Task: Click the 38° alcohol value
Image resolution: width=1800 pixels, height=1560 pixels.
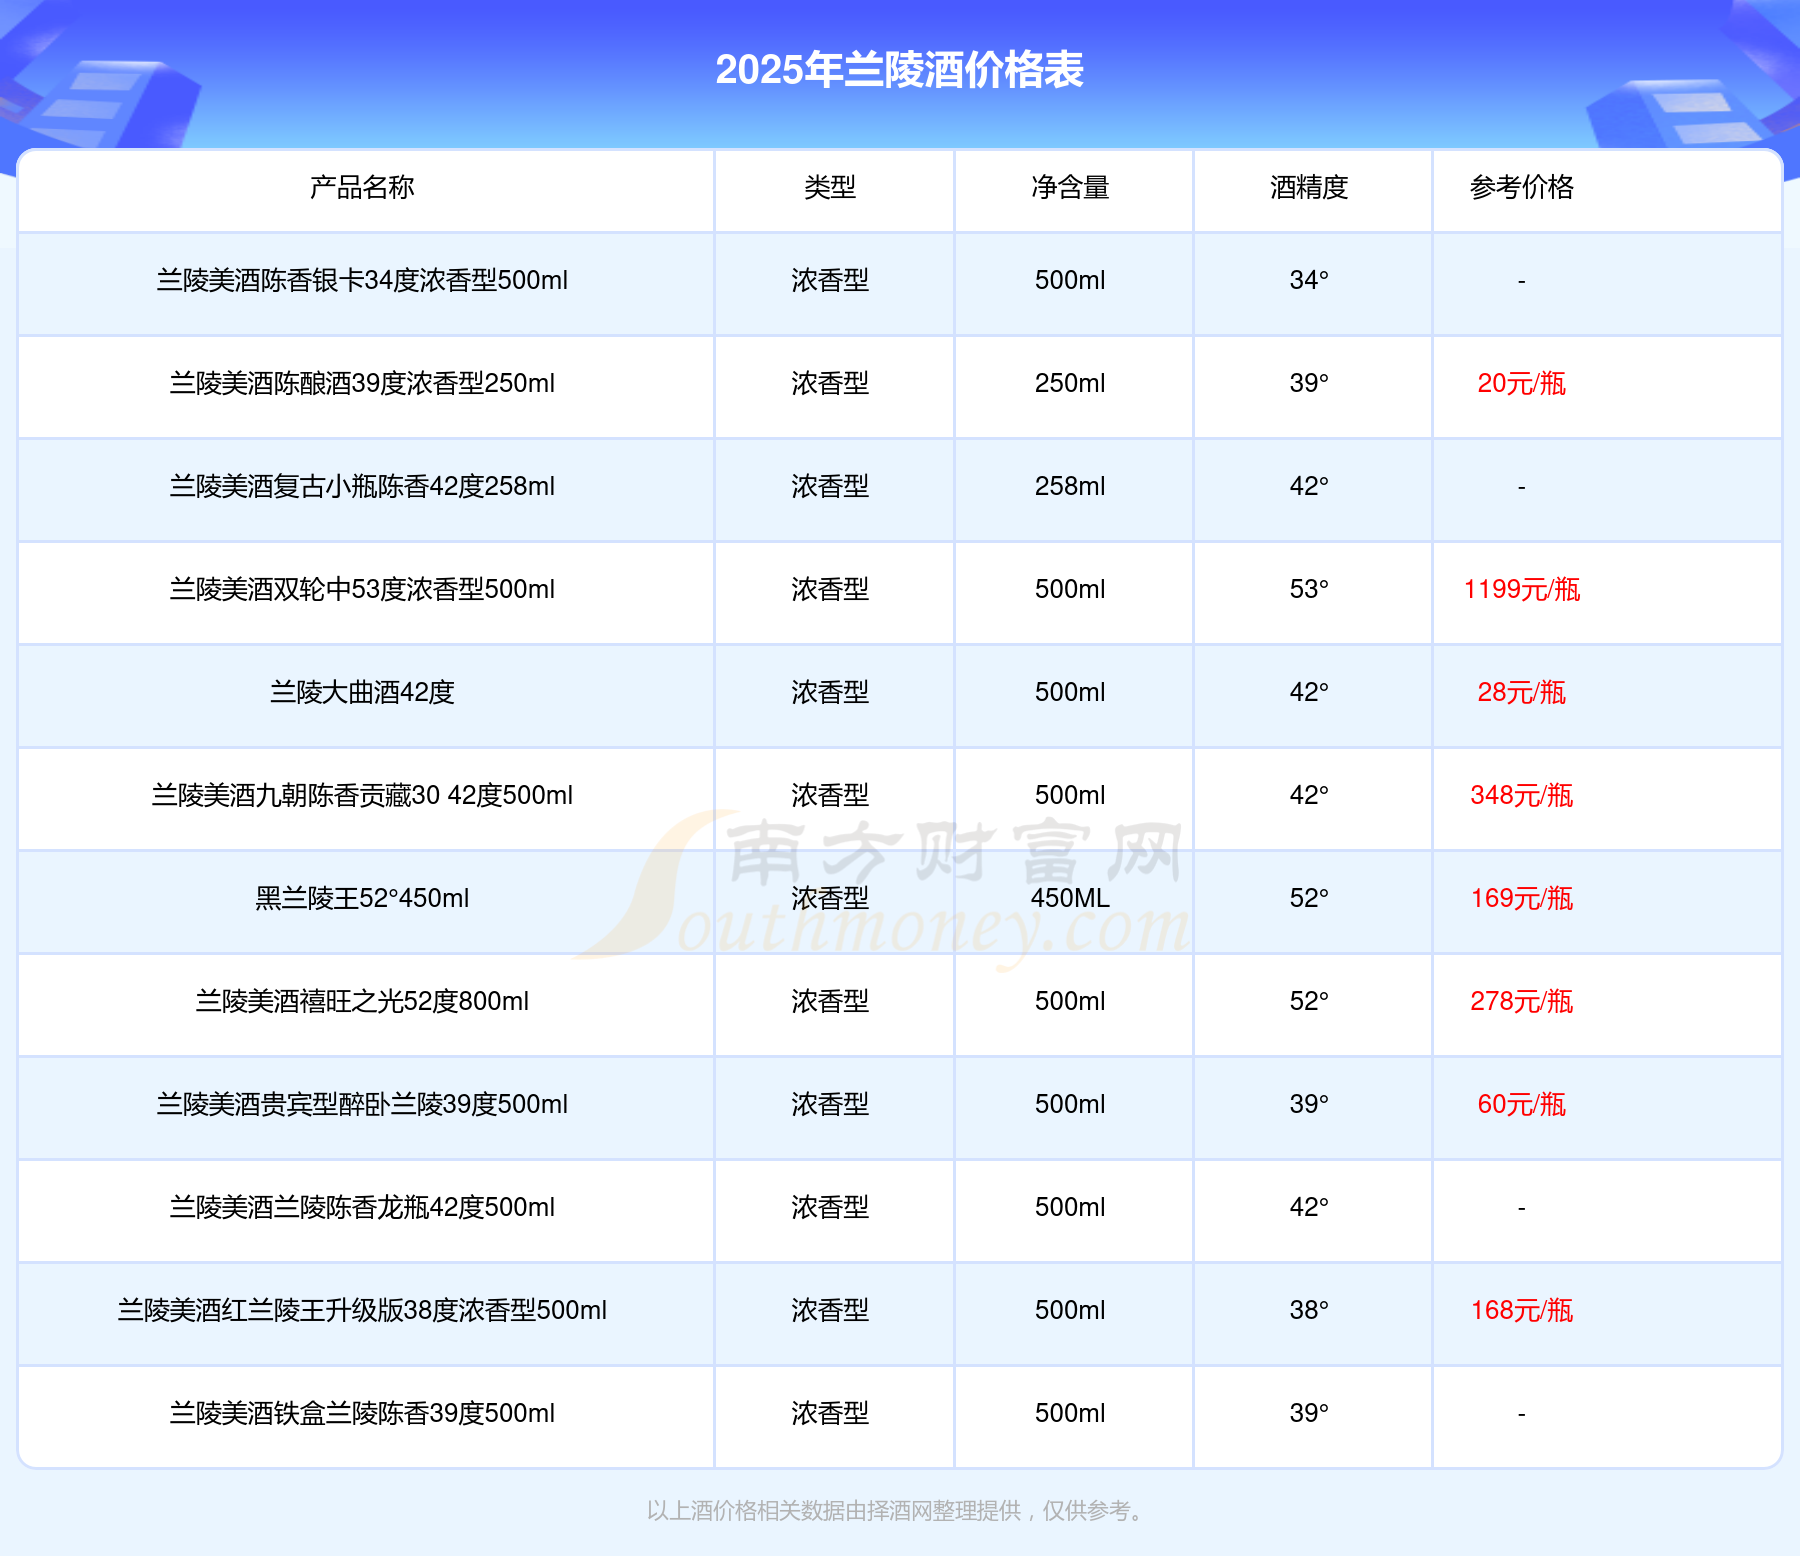Action: click(x=1309, y=1310)
